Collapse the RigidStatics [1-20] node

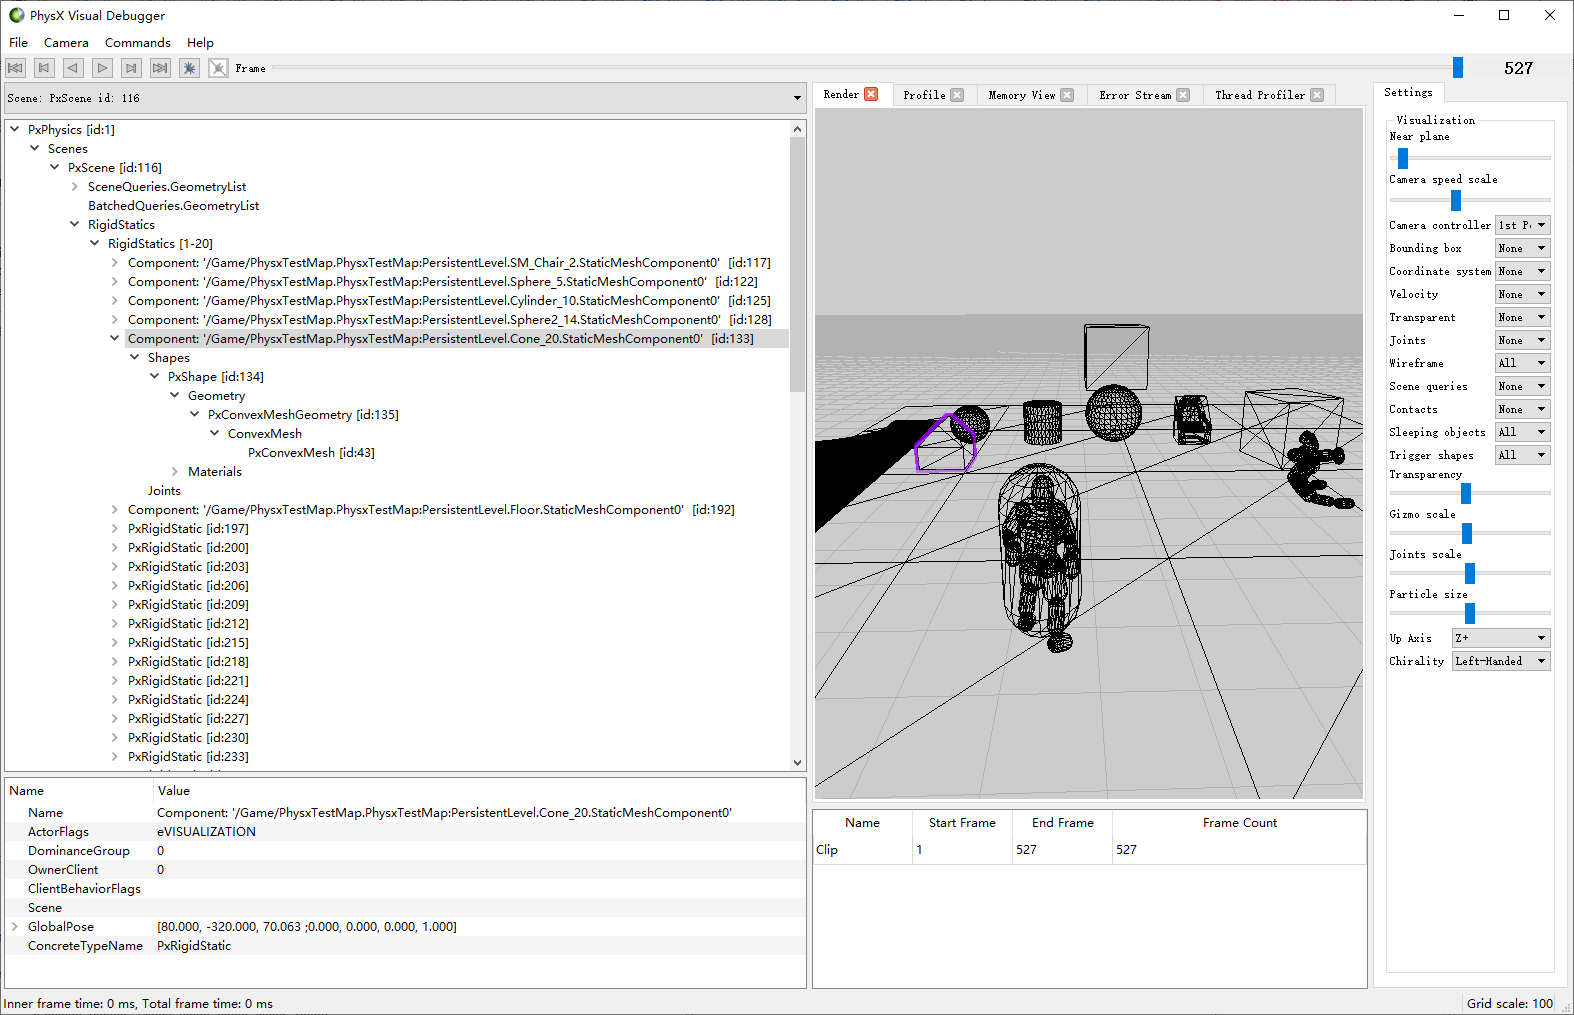click(x=95, y=243)
